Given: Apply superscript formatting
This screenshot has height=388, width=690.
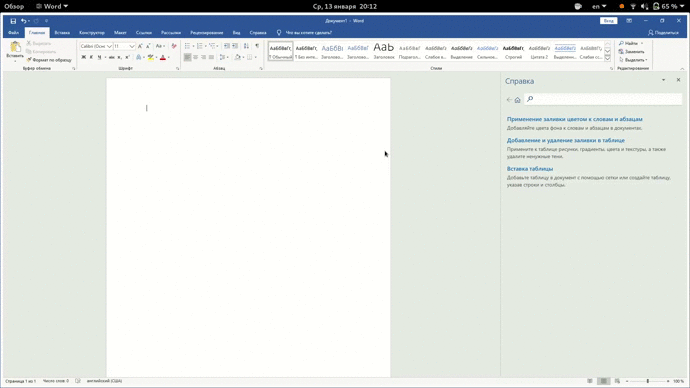Looking at the screenshot, I should pyautogui.click(x=127, y=57).
